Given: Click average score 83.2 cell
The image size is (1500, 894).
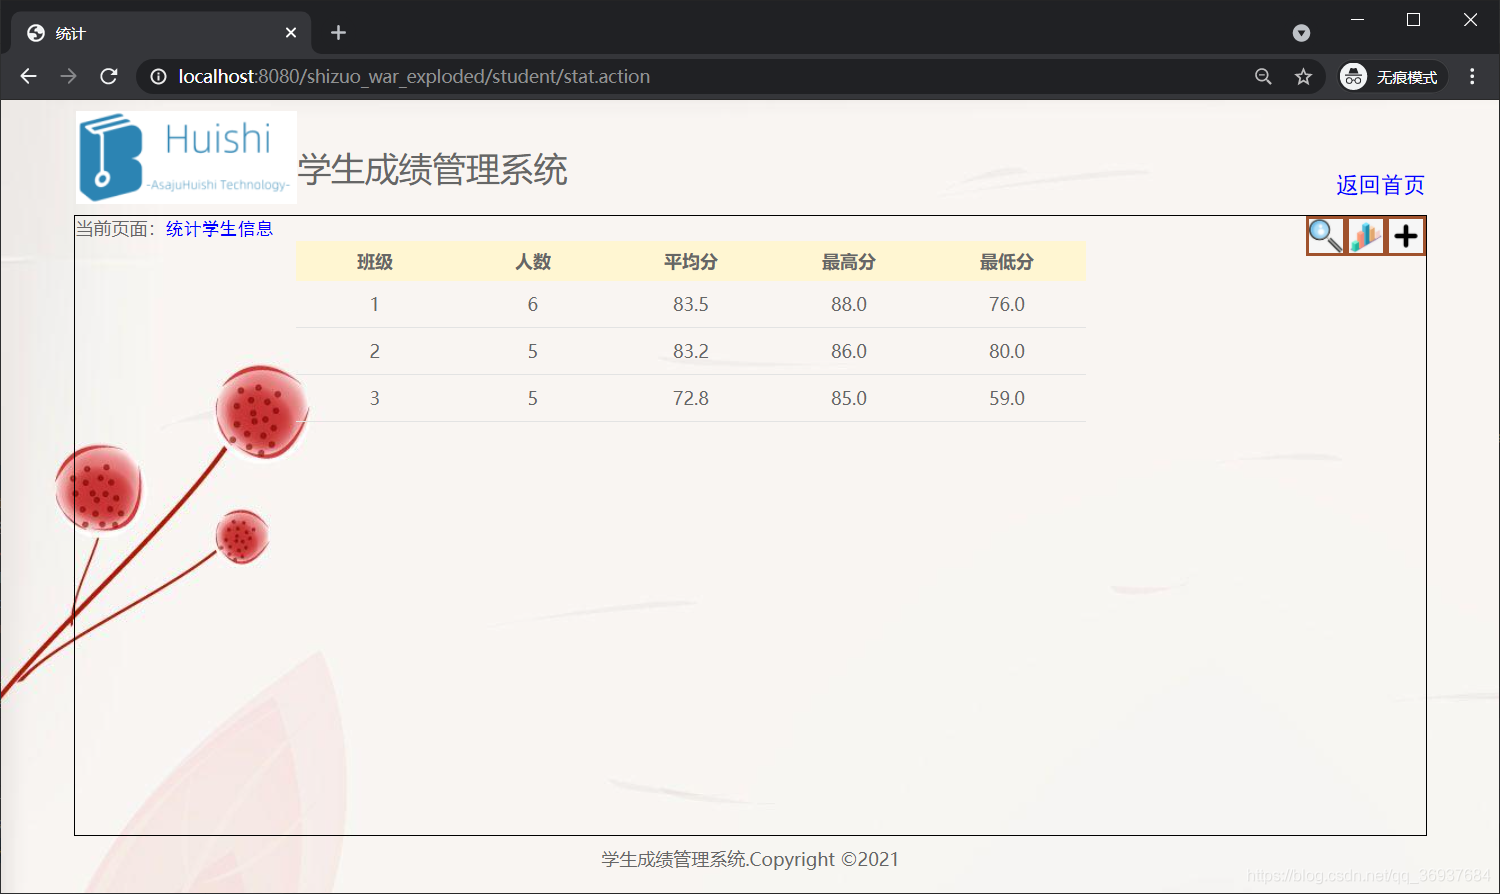Looking at the screenshot, I should pos(691,351).
